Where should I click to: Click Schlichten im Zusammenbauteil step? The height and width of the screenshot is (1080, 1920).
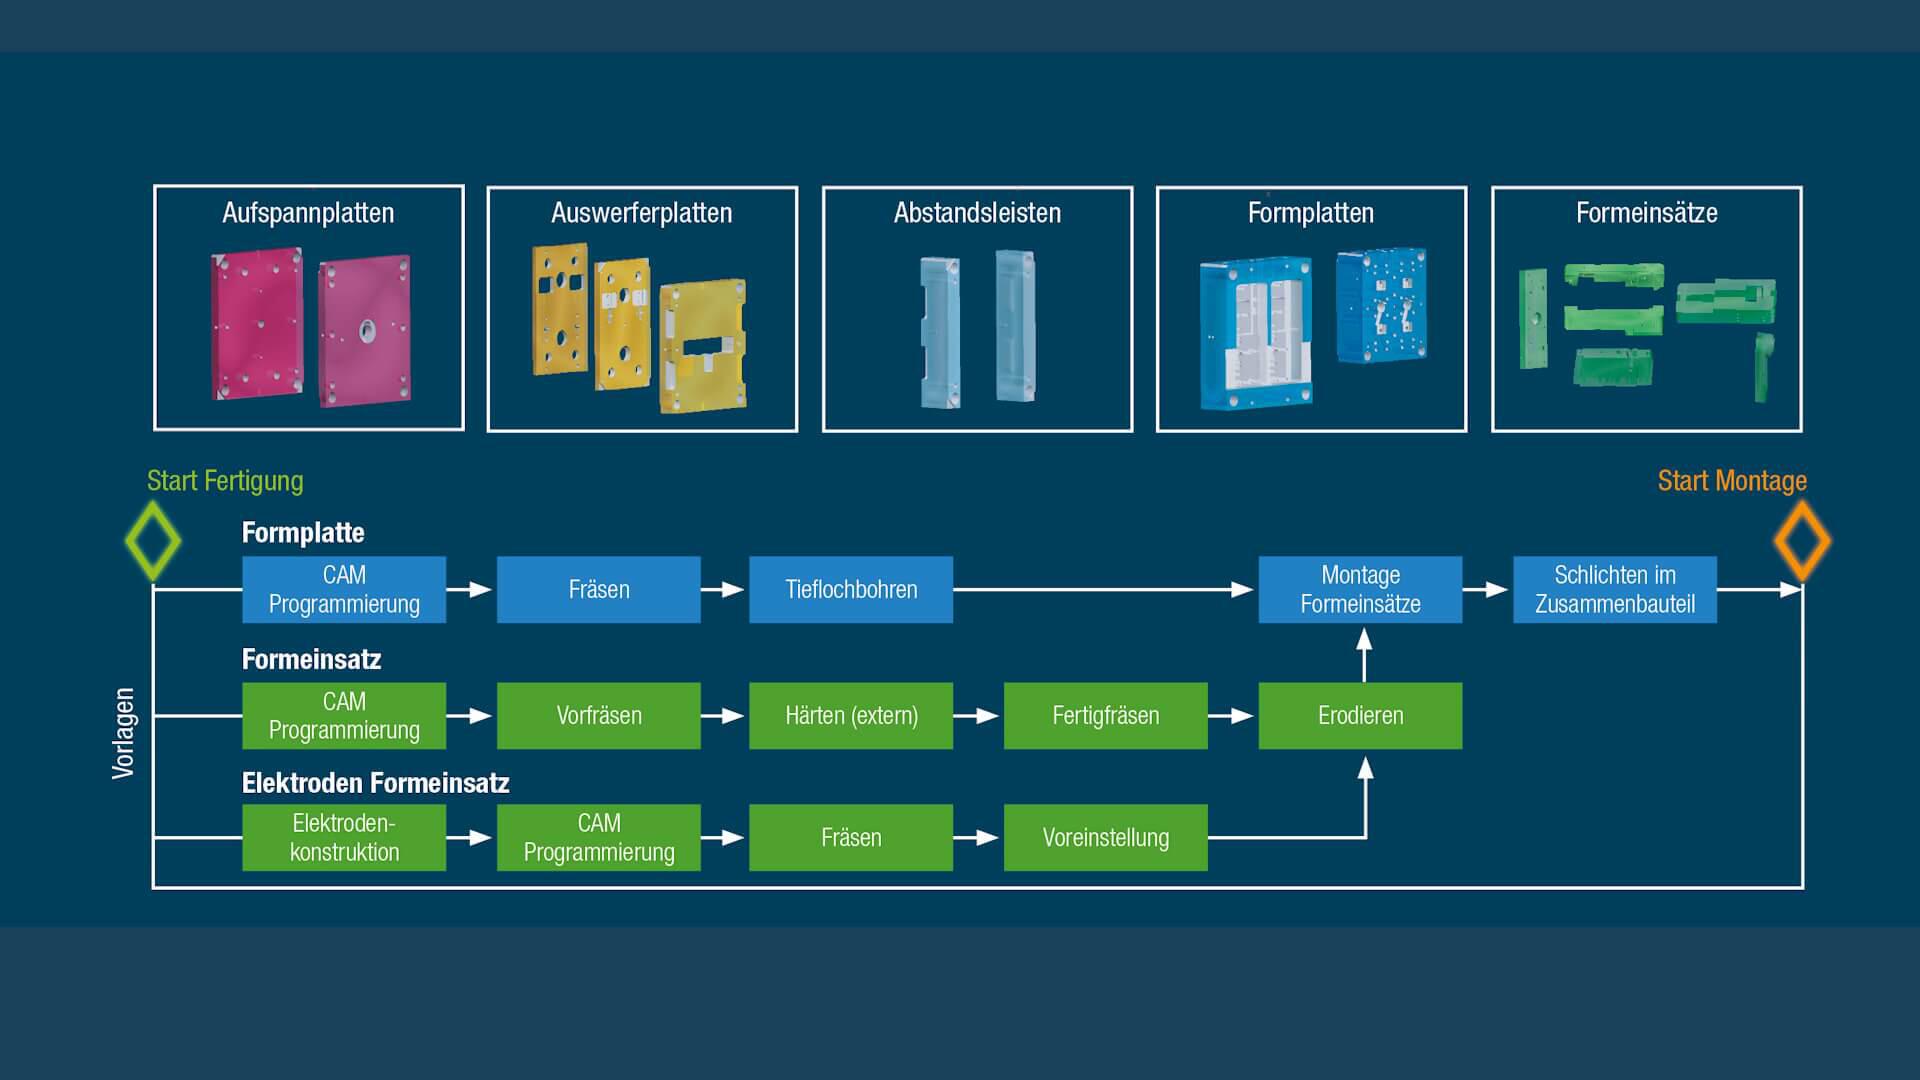point(1614,590)
